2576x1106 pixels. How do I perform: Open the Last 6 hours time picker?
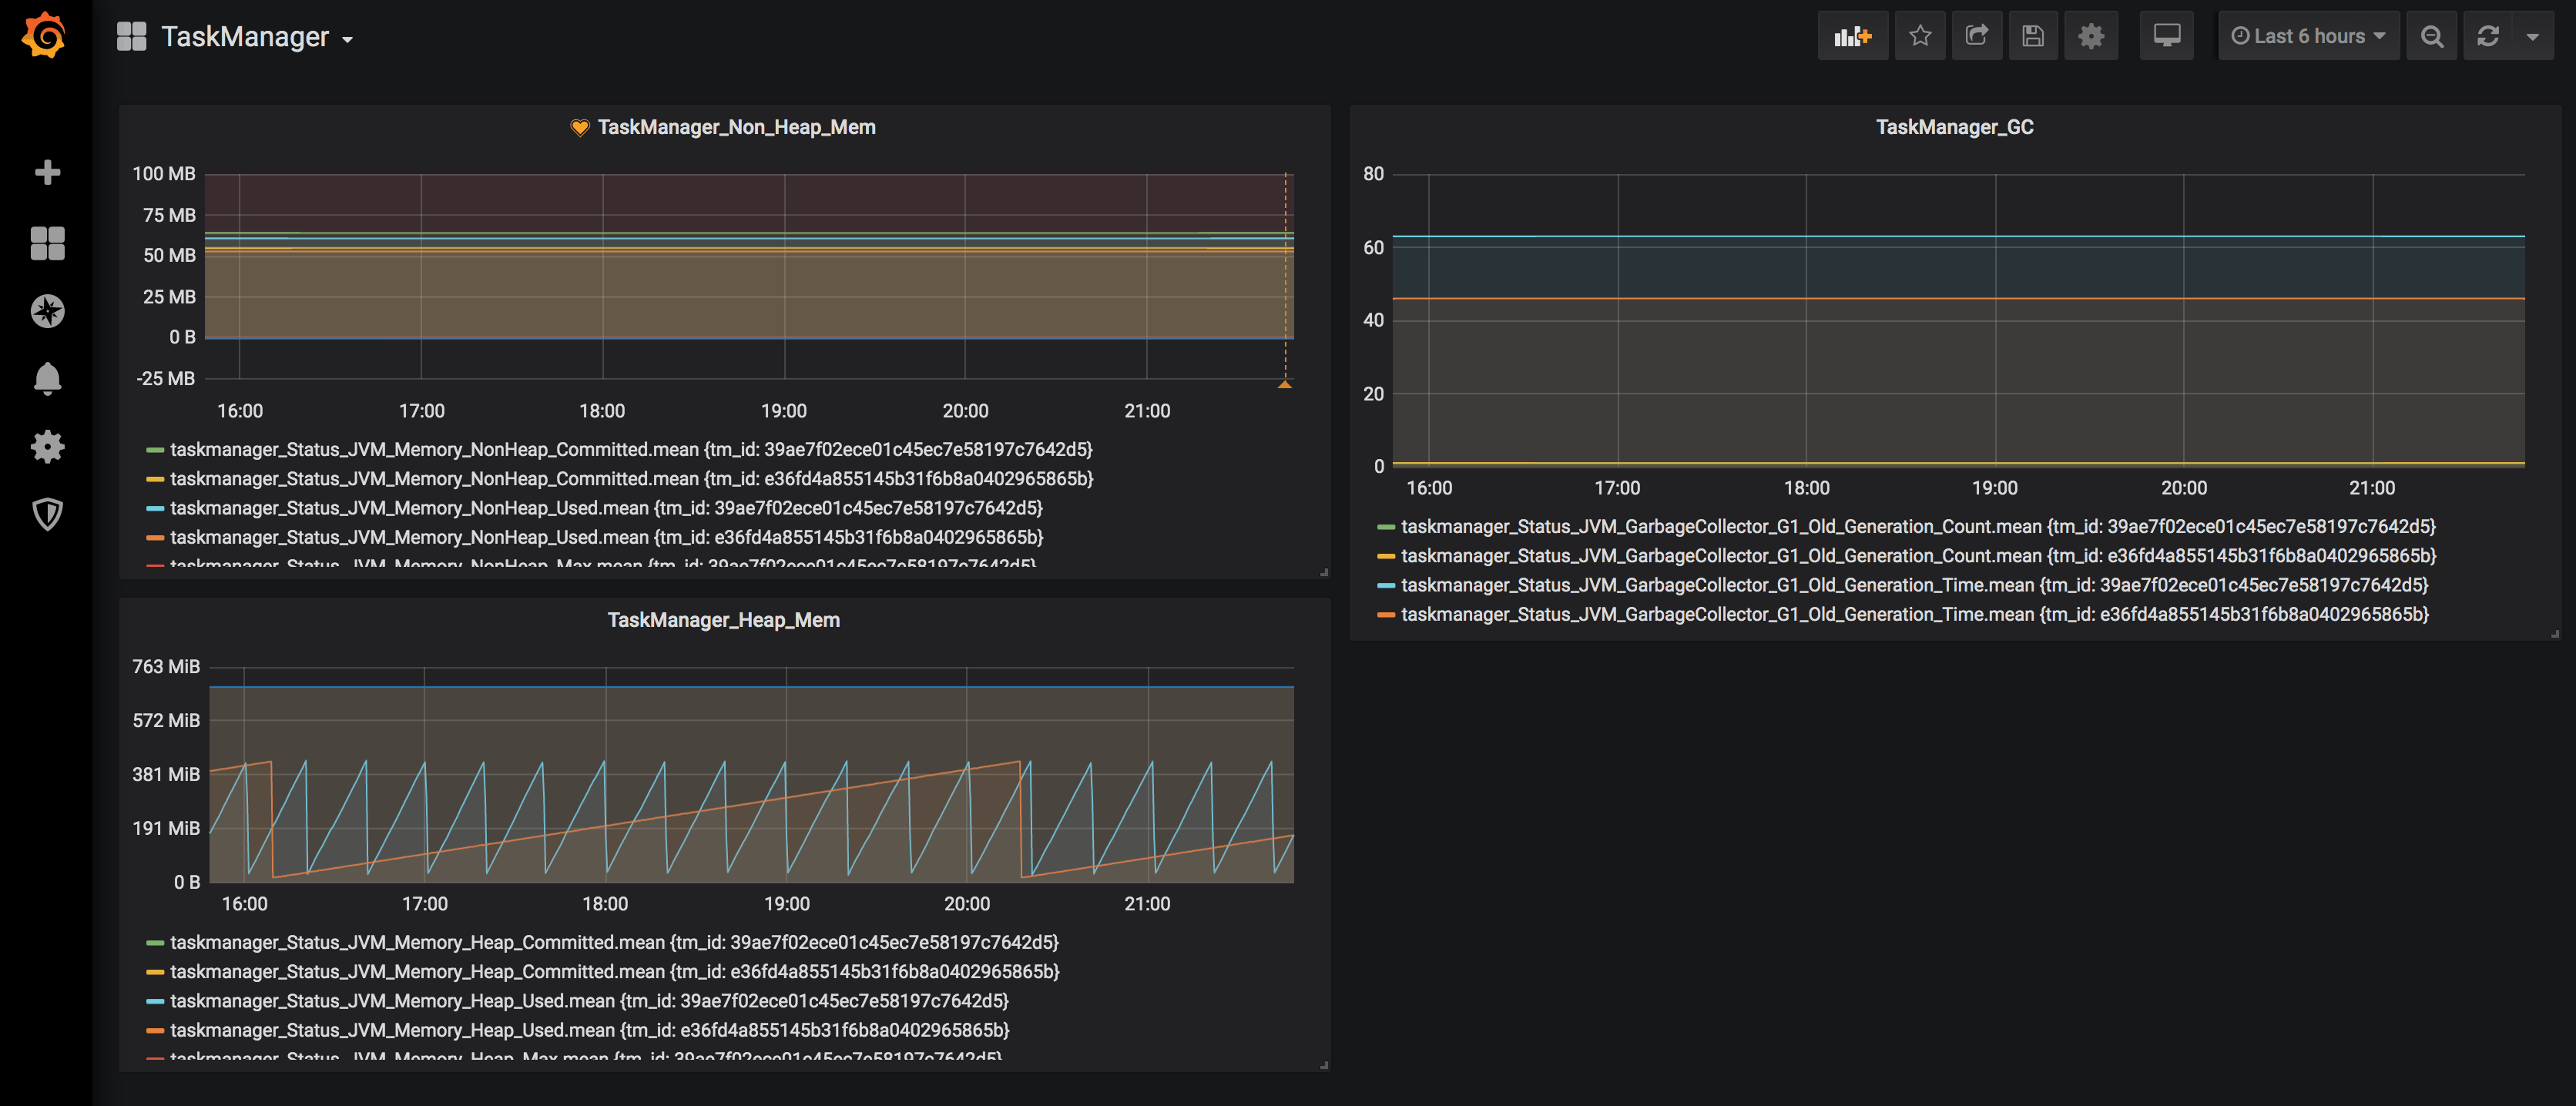tap(2308, 36)
